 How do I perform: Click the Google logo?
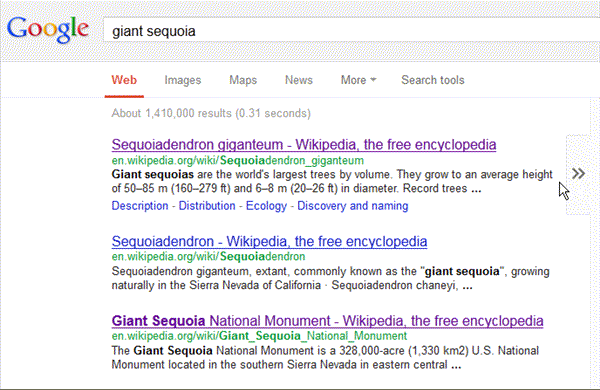point(48,30)
